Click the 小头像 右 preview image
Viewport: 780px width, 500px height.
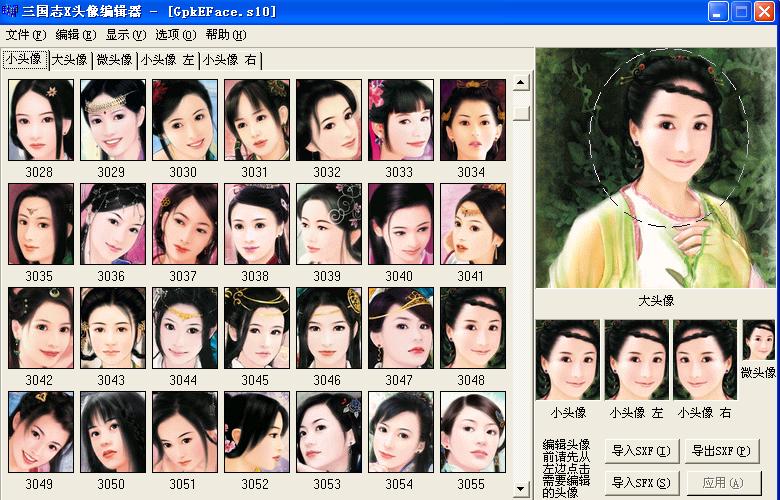(705, 360)
